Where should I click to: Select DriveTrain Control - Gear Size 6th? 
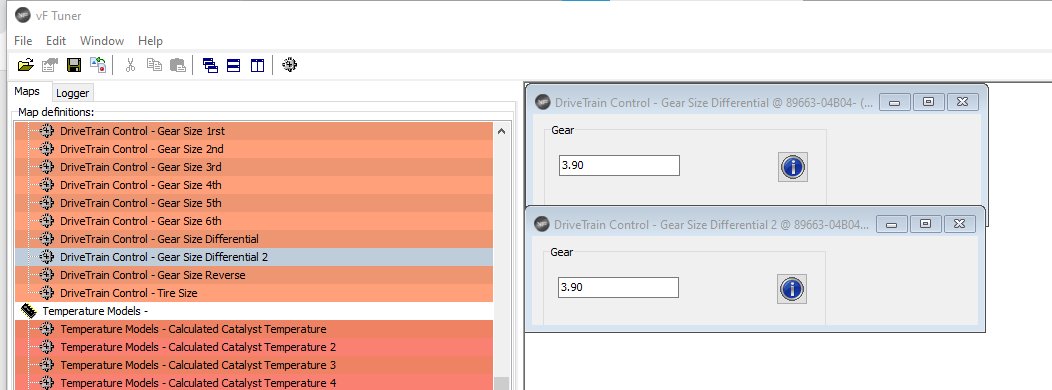pos(254,221)
